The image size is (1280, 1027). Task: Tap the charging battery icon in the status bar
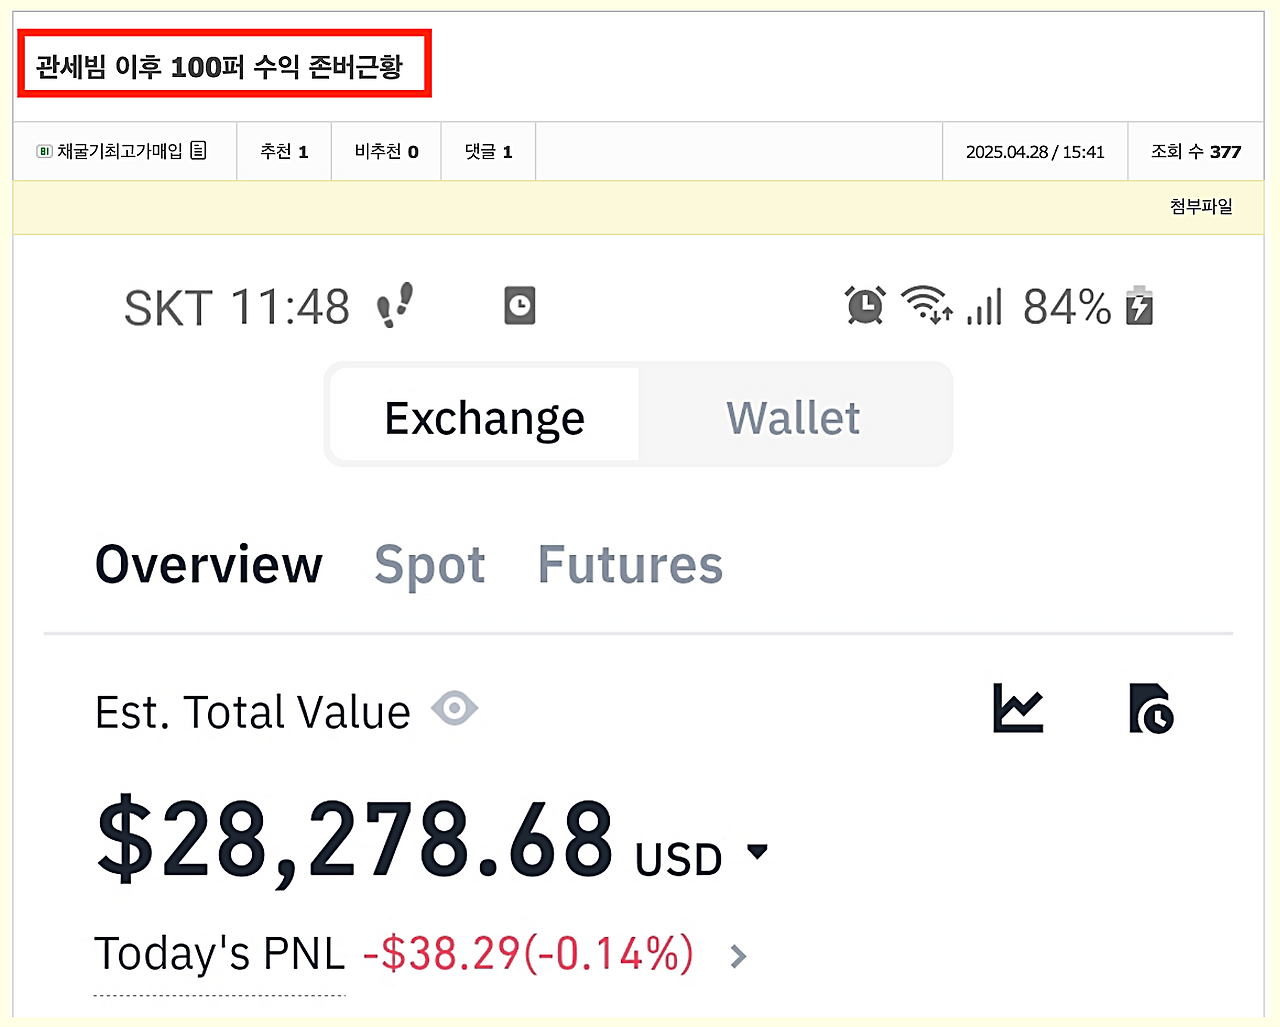click(x=1139, y=306)
